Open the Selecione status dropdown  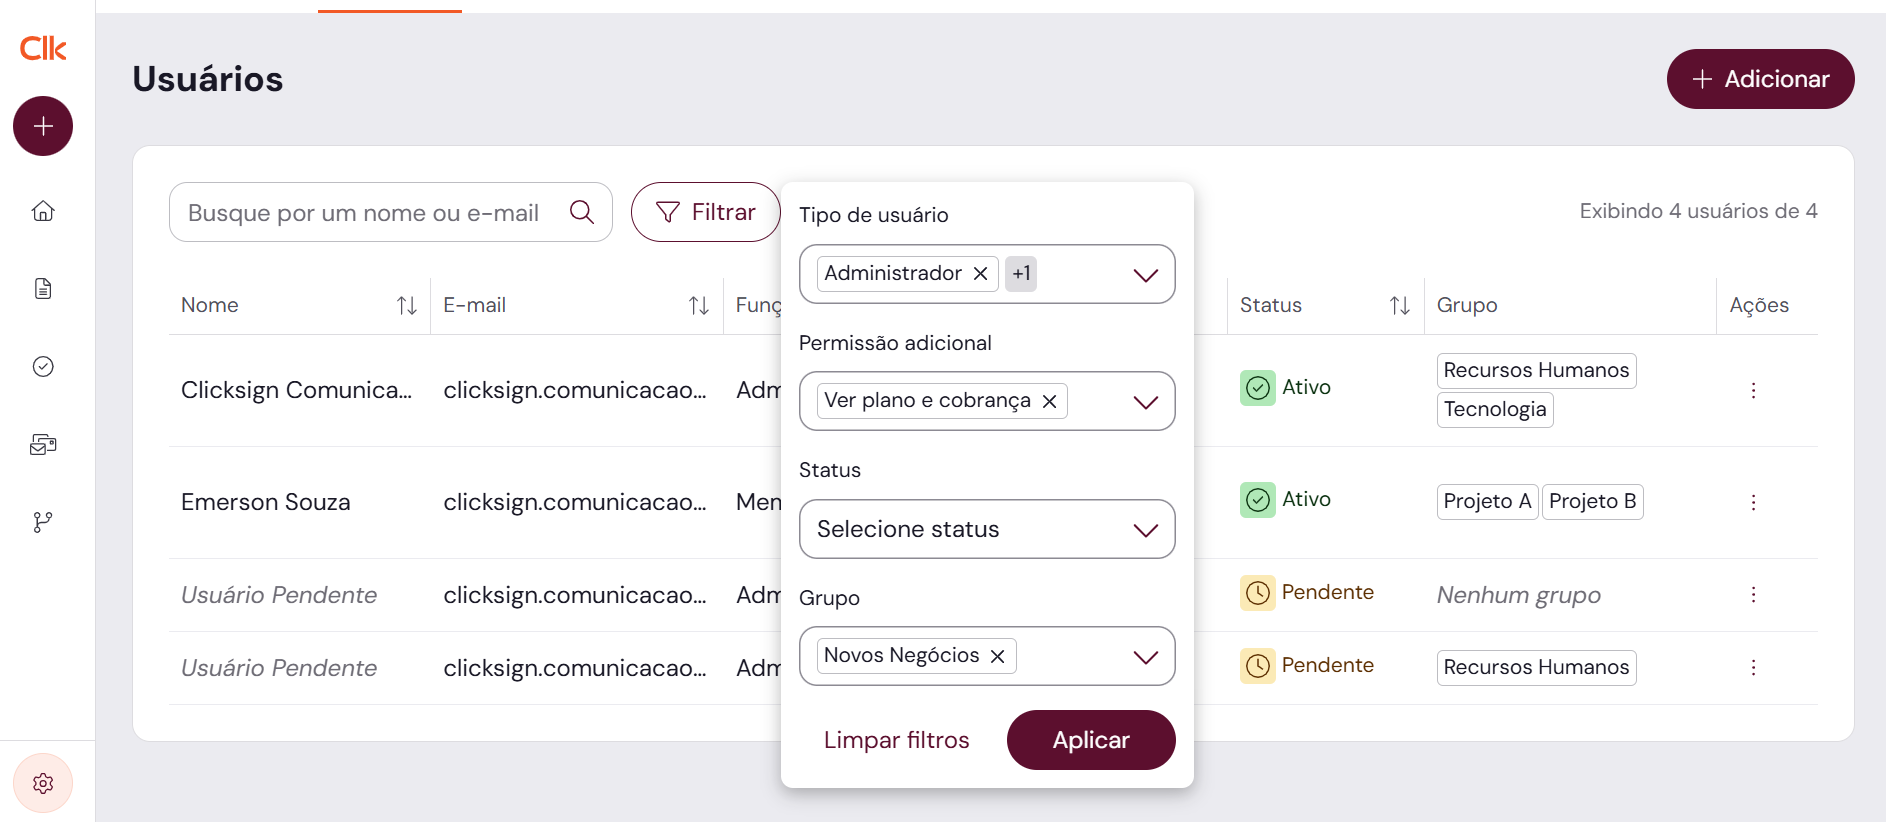(986, 529)
